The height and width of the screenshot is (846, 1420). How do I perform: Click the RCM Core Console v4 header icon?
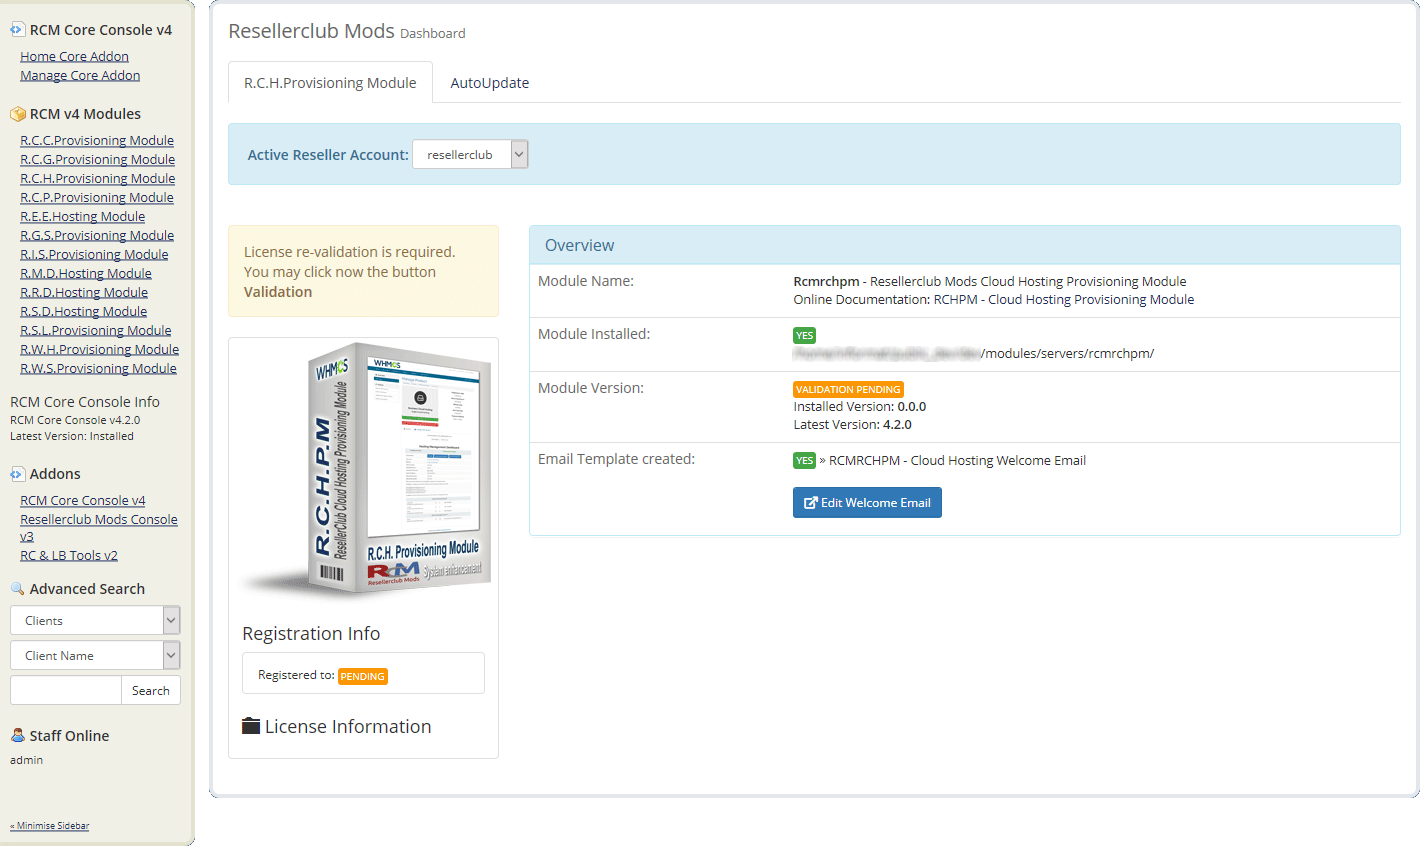(x=17, y=30)
